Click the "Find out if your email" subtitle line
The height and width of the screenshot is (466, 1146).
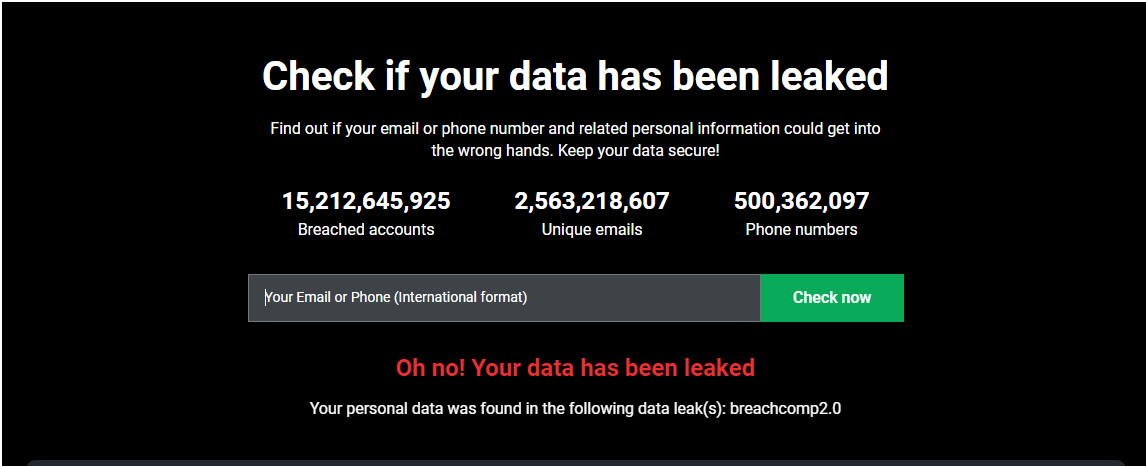point(575,129)
